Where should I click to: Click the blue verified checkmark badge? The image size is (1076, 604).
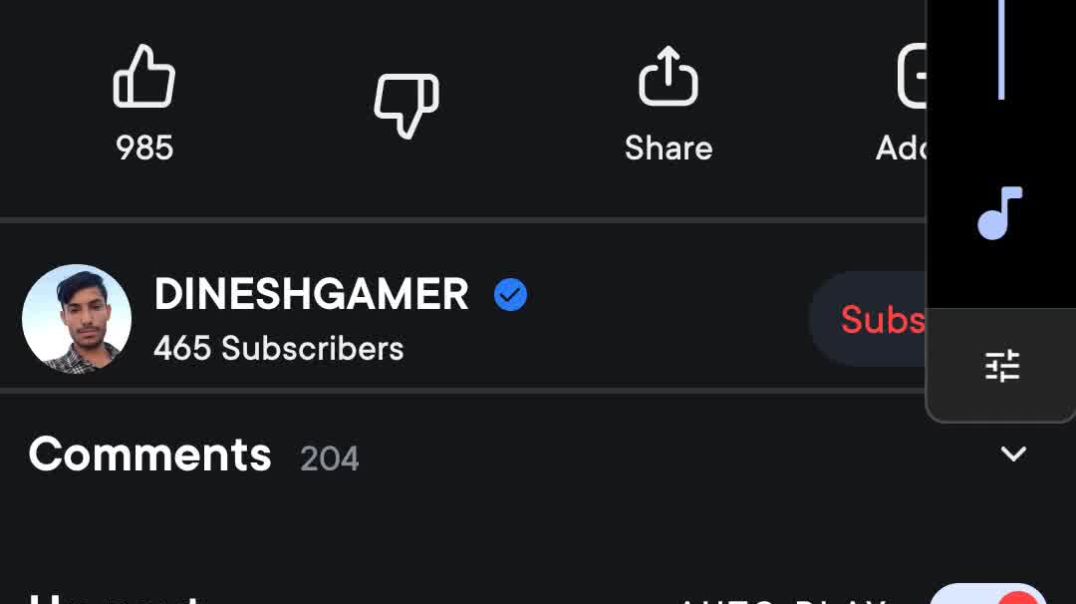pyautogui.click(x=510, y=295)
